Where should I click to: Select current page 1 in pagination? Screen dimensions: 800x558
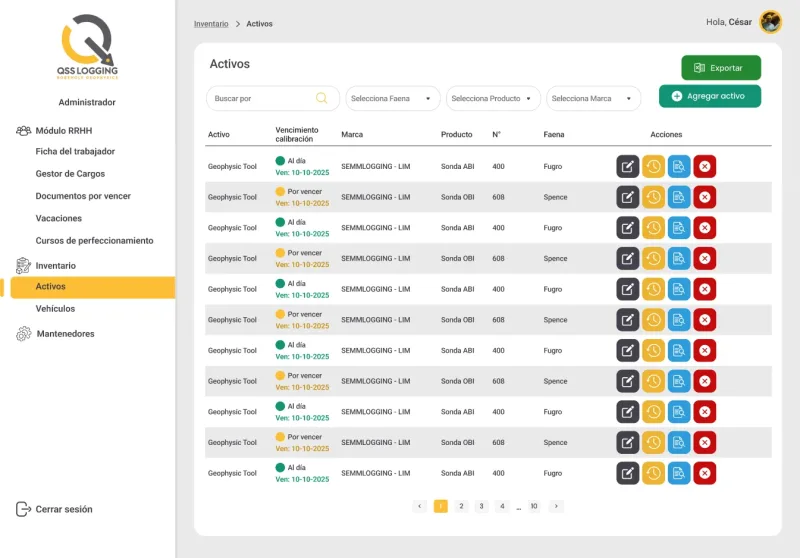pyautogui.click(x=440, y=506)
